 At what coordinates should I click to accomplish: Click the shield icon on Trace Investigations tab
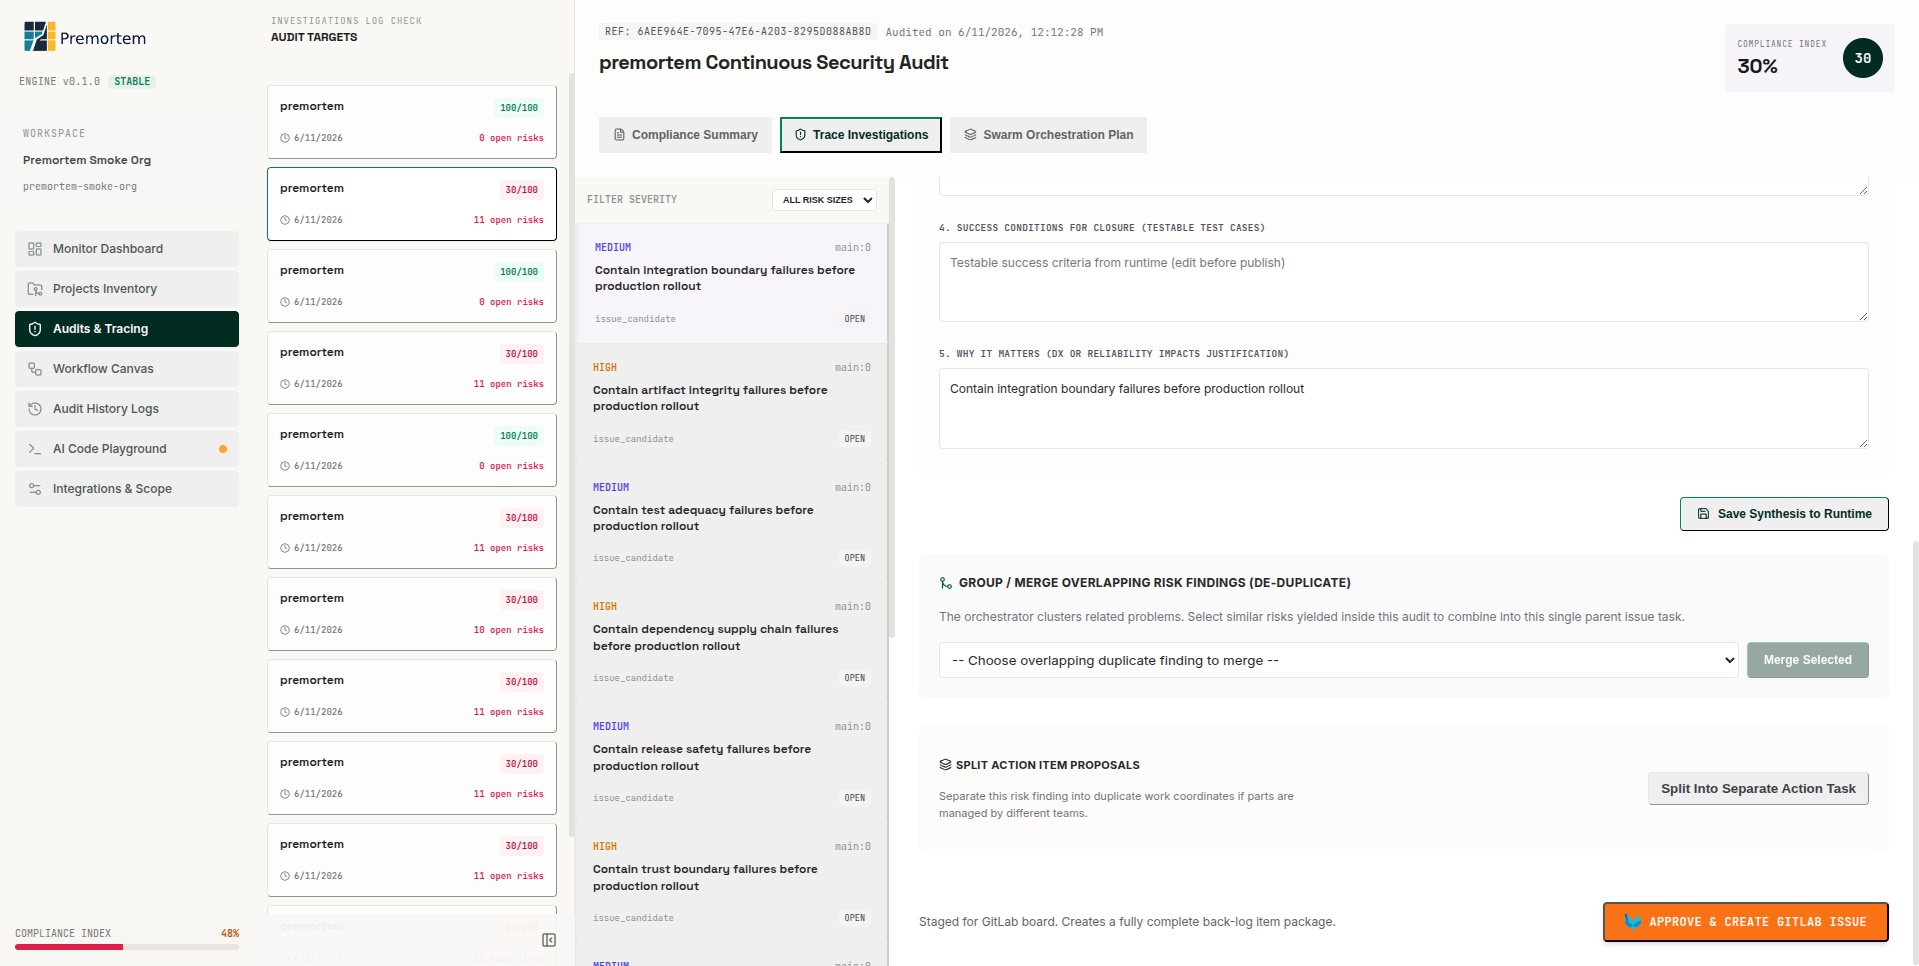[800, 135]
